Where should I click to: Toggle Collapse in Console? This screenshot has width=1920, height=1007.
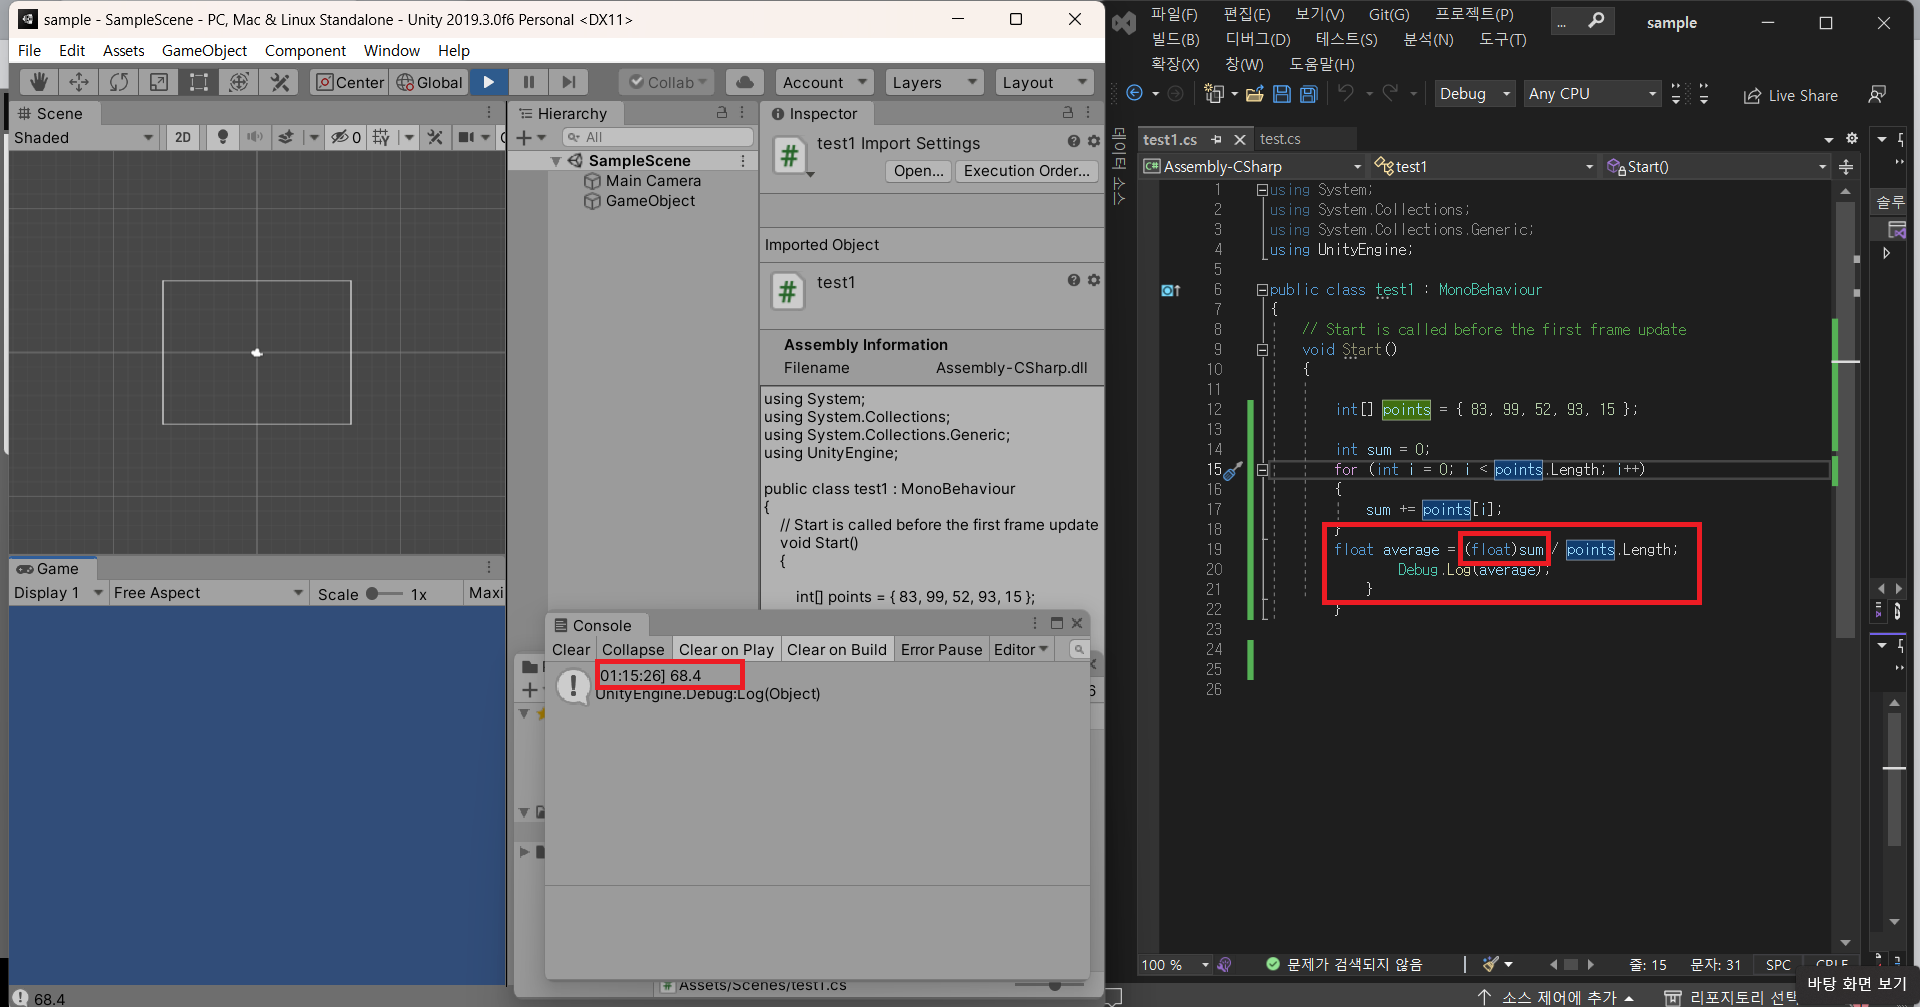633,650
